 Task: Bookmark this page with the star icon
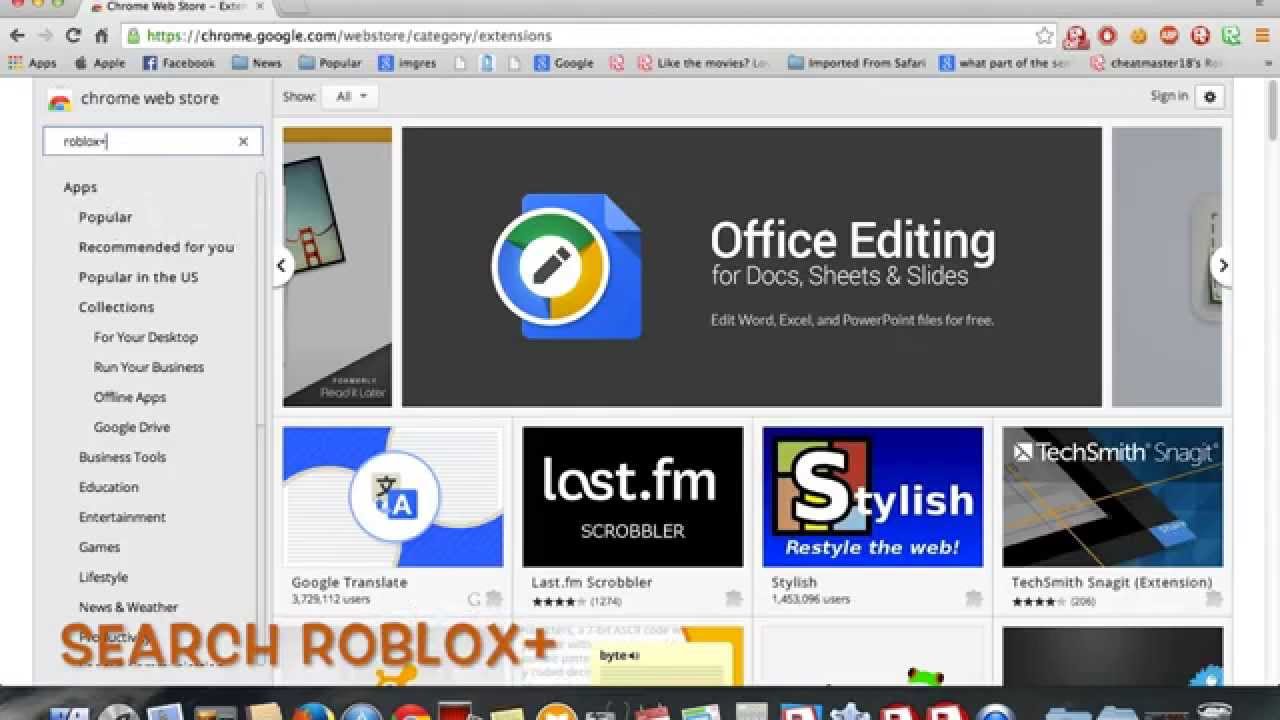1044,36
